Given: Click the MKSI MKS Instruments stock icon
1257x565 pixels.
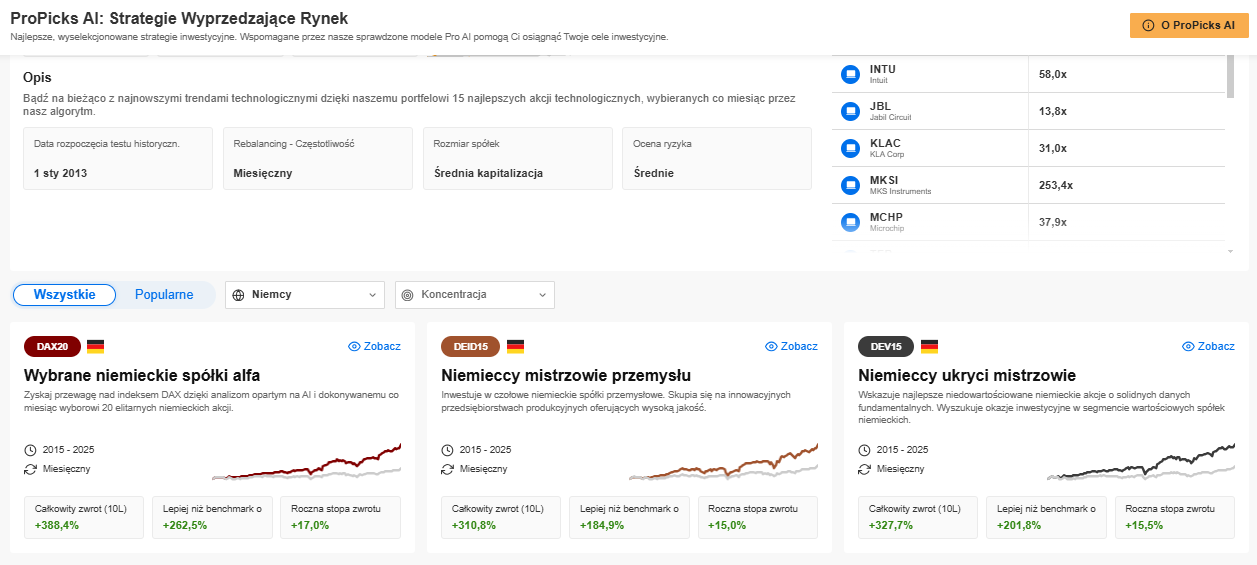Looking at the screenshot, I should point(851,185).
